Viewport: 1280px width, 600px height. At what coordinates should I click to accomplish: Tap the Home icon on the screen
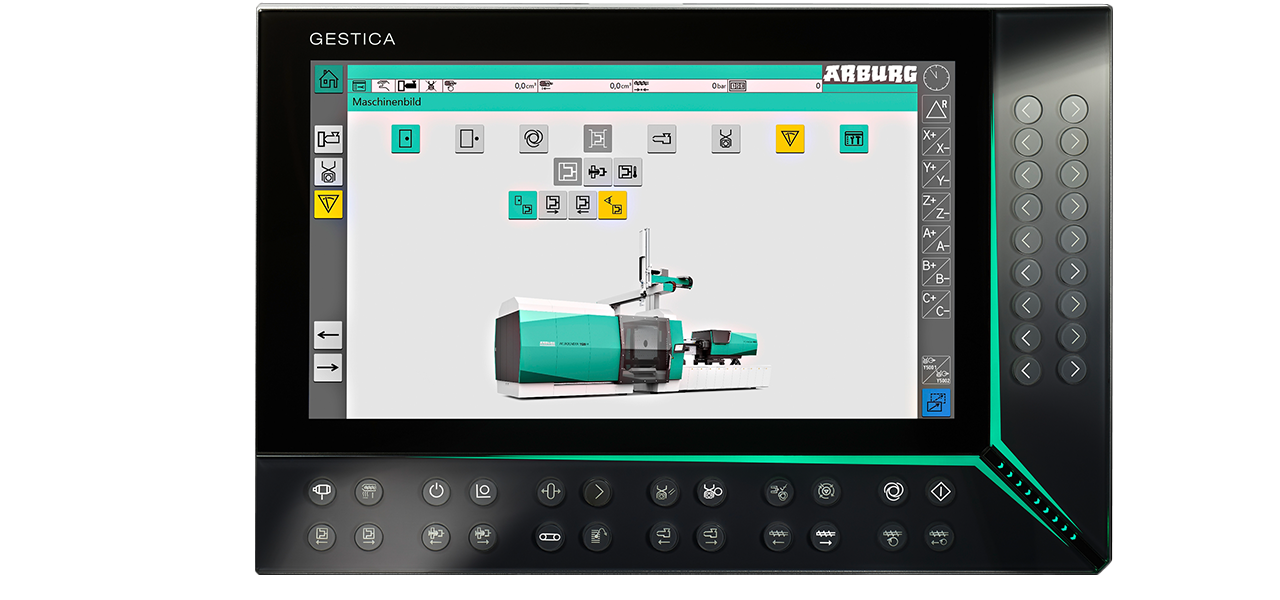[328, 79]
